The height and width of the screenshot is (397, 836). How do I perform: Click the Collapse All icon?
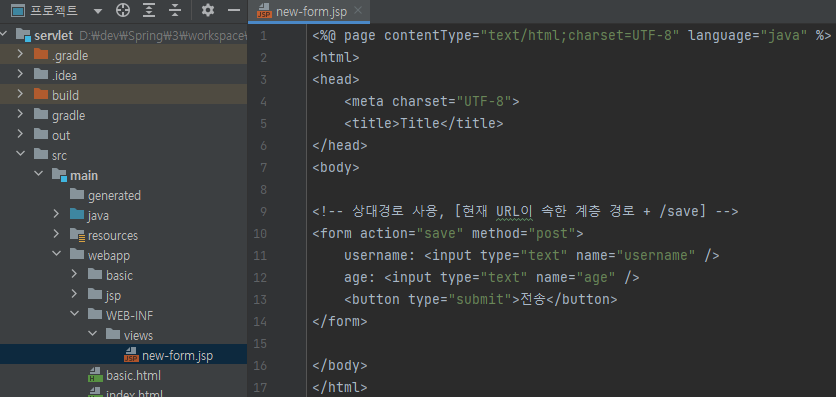point(175,10)
